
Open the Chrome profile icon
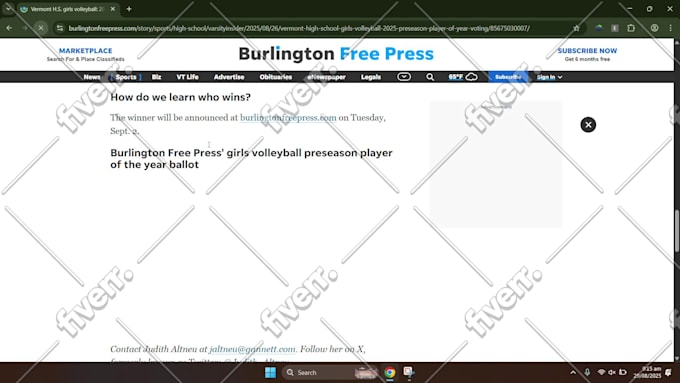654,28
